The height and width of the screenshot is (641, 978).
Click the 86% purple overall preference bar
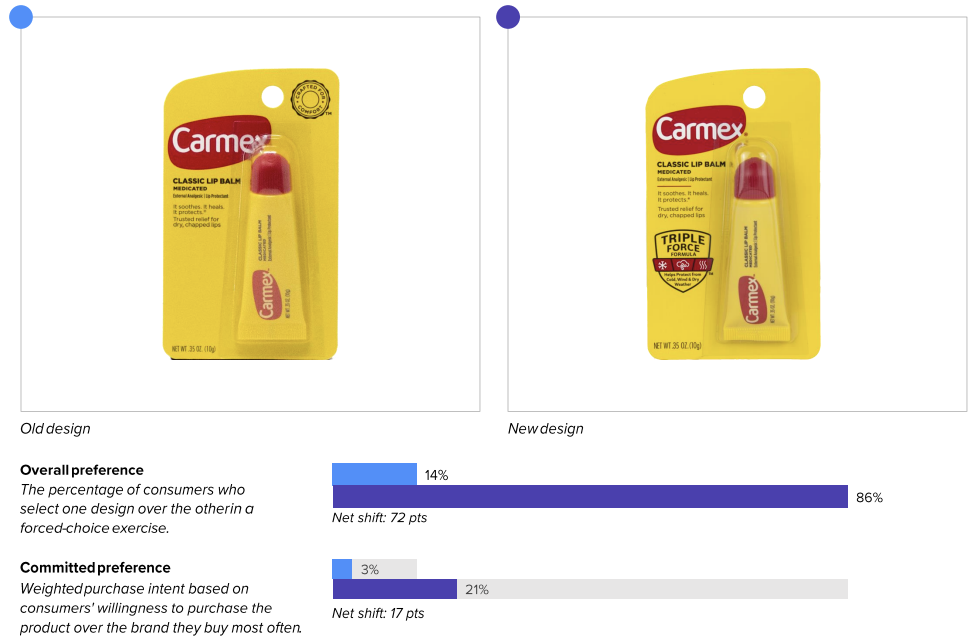[590, 496]
